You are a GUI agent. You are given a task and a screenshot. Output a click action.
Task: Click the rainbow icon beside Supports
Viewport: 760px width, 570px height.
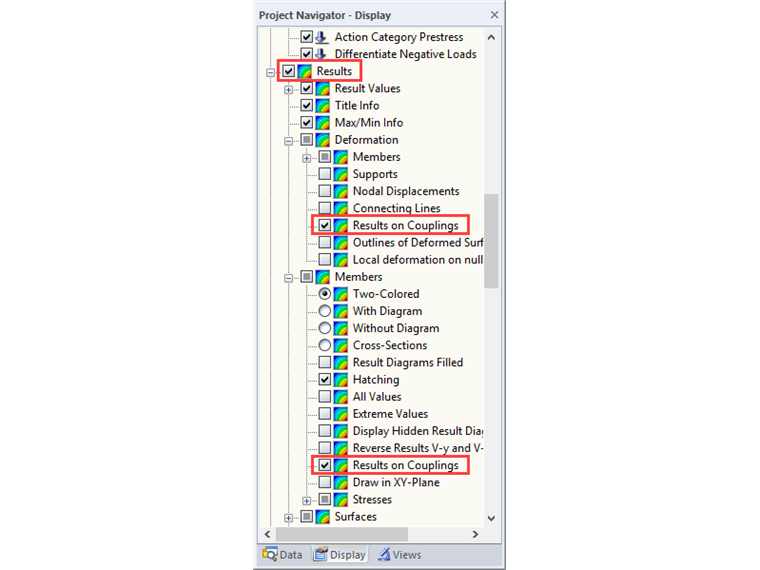[x=341, y=174]
